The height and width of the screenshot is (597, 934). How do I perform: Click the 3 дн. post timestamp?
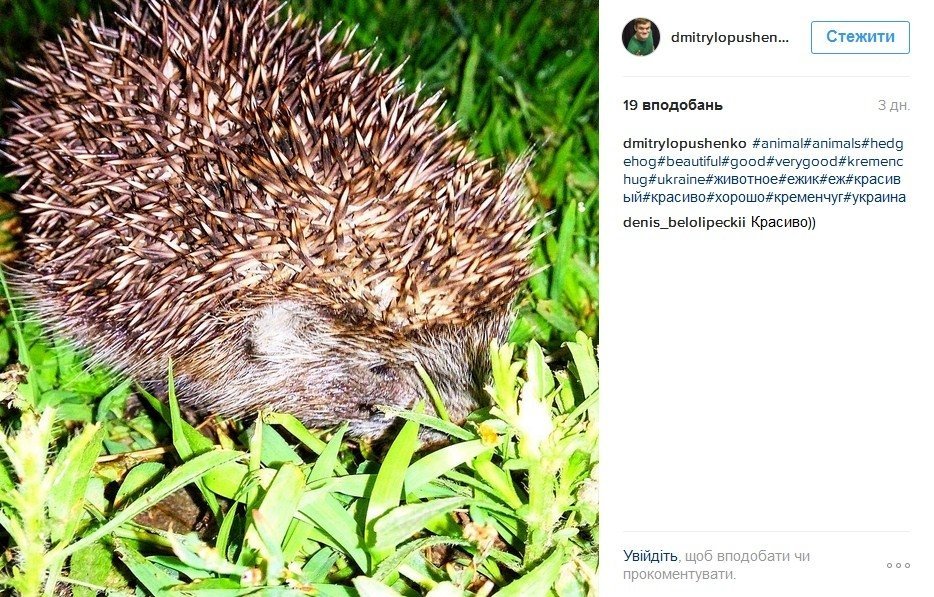coord(893,105)
